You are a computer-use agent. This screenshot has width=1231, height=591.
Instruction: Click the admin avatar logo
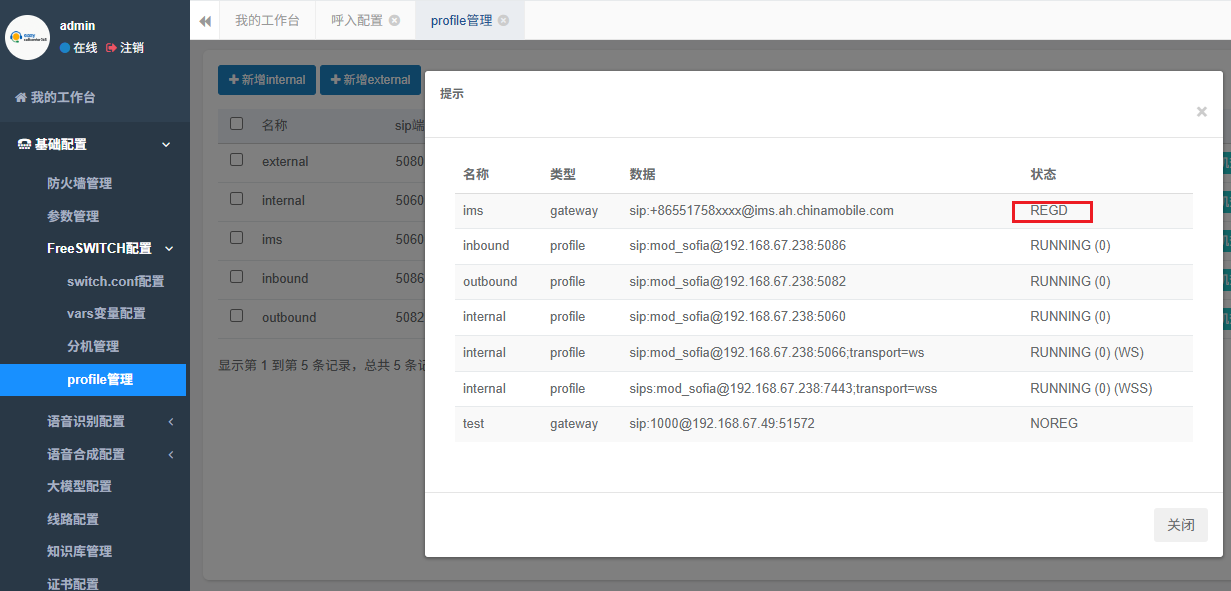coord(27,37)
